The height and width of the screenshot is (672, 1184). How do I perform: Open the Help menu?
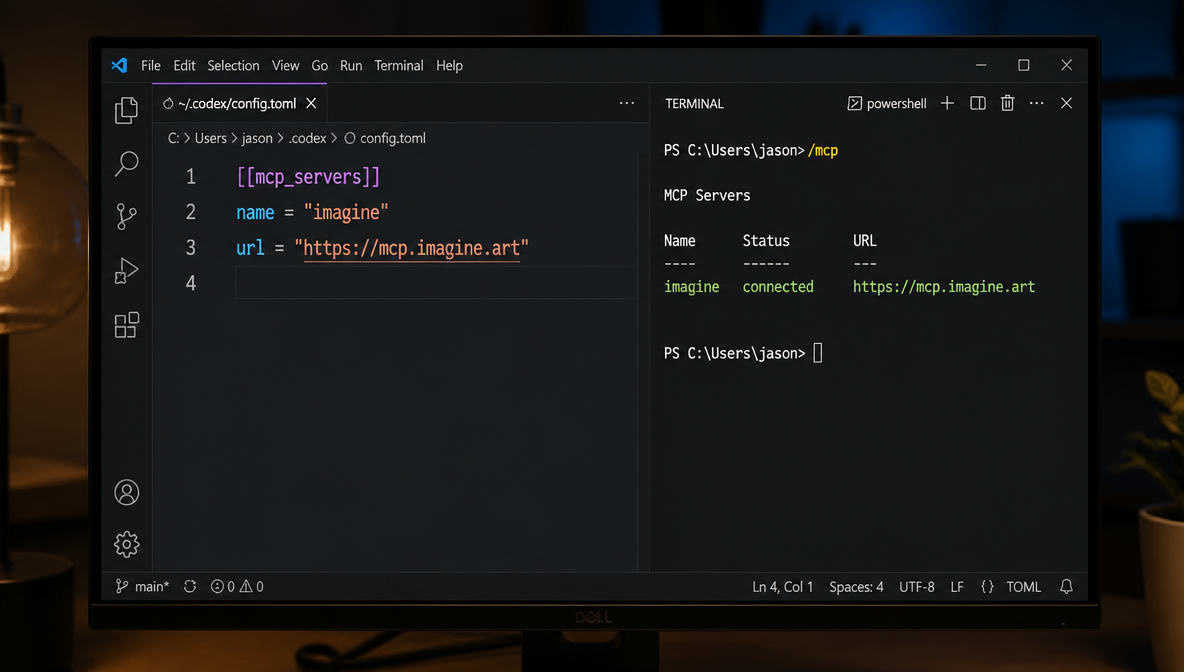[x=449, y=66]
